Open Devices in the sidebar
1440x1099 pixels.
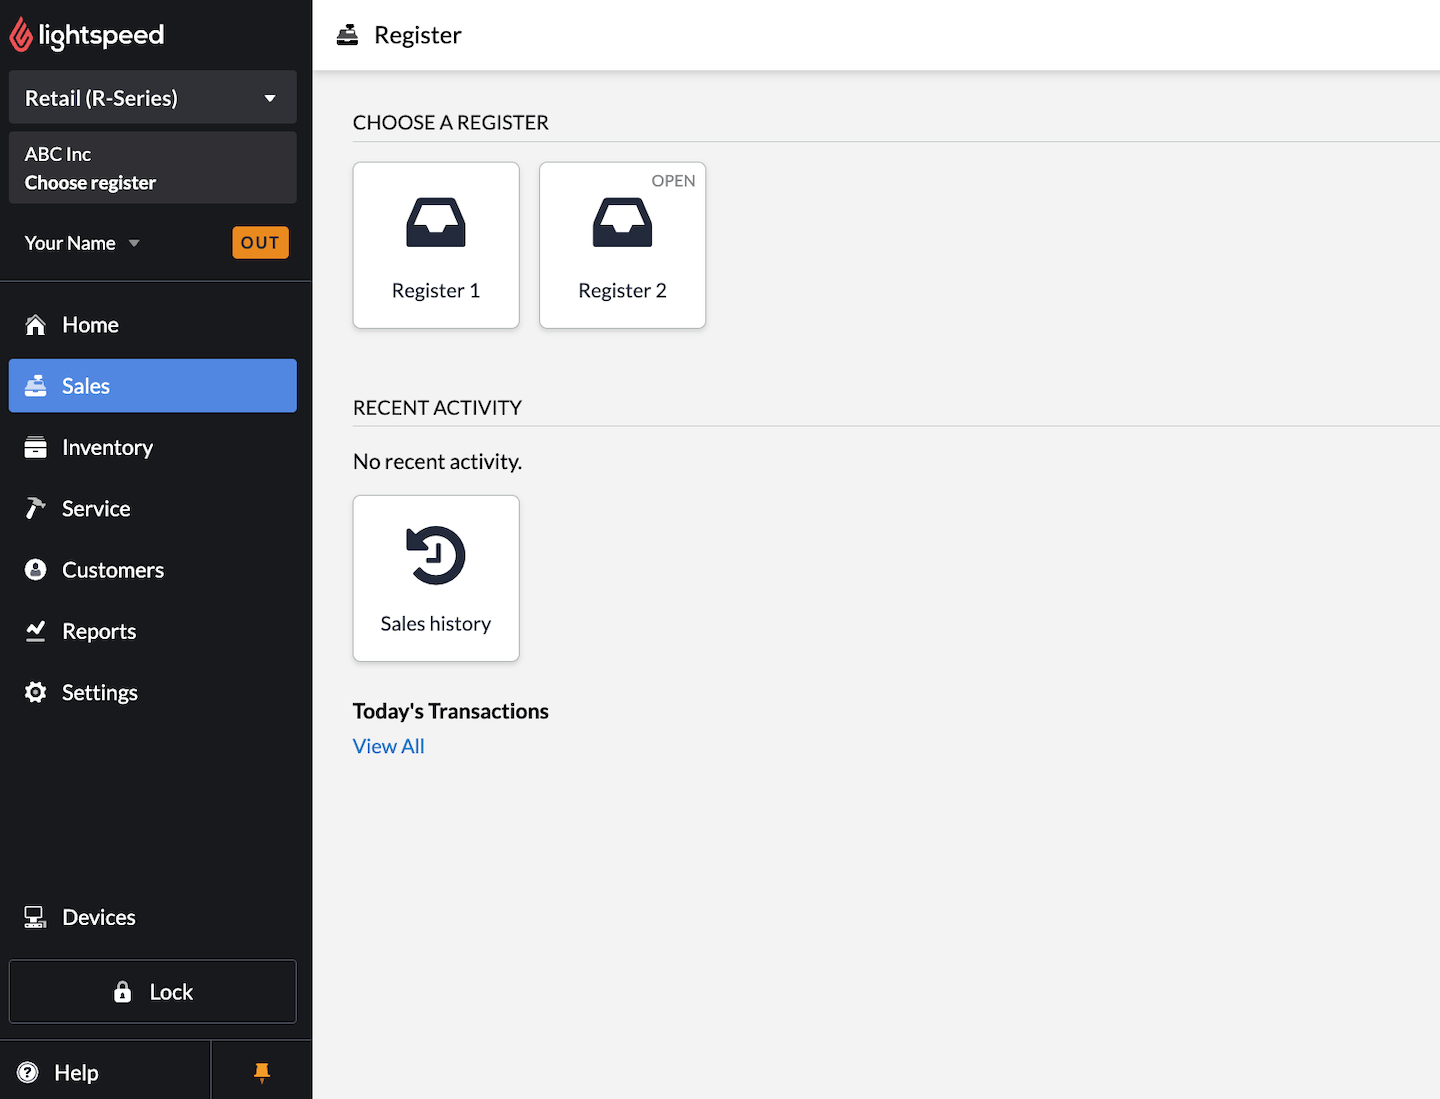98,917
